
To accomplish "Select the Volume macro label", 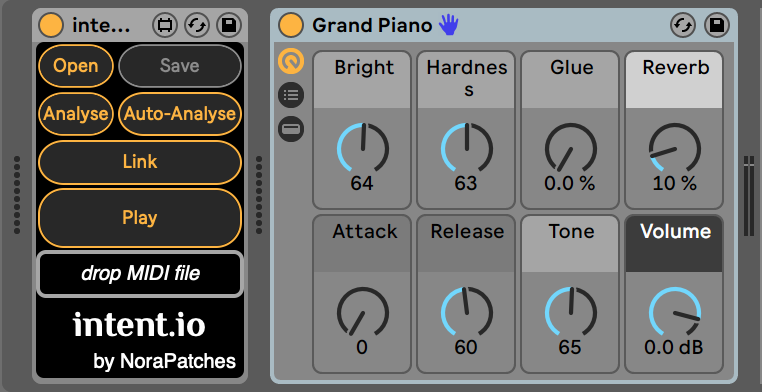I will click(x=675, y=232).
